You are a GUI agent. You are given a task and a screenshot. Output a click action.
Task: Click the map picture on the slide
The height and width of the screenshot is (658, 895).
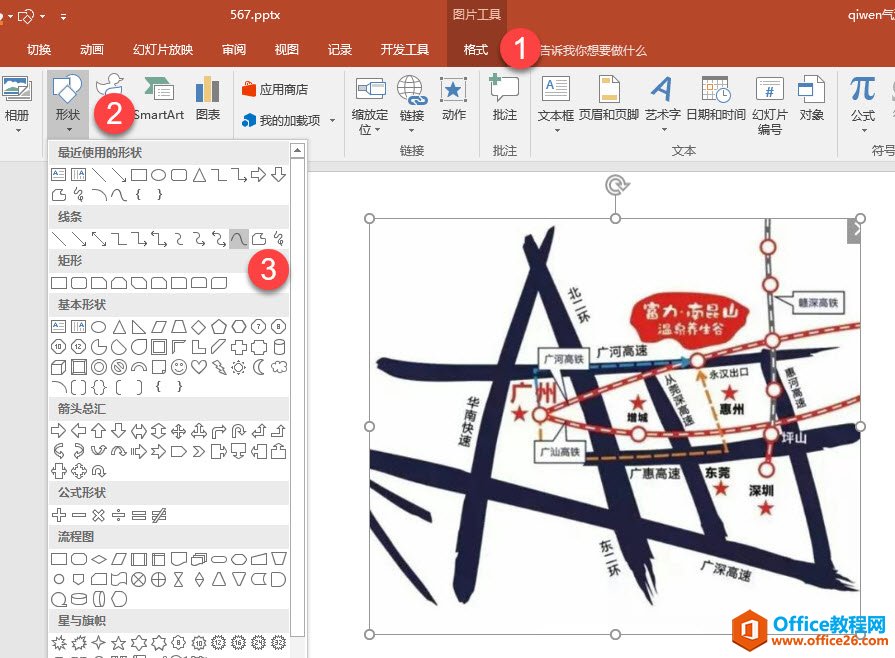coord(615,426)
